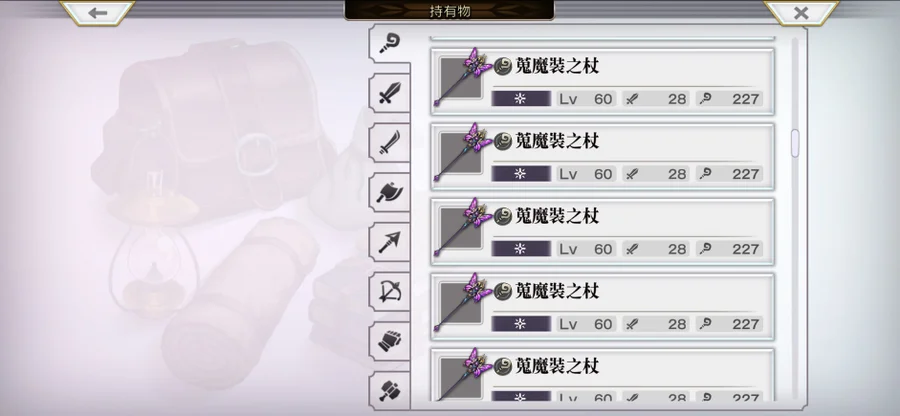Click the inventory list scrollbar handle

point(795,143)
